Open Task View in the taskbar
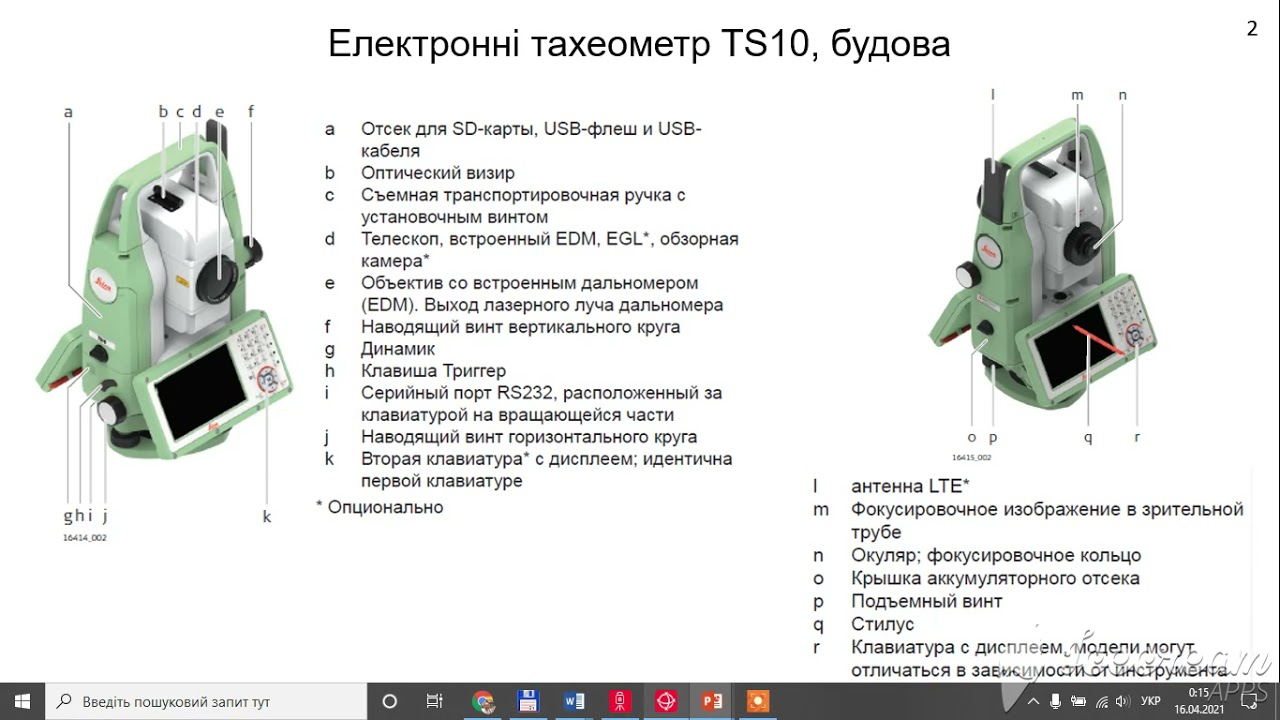This screenshot has width=1280, height=720. click(x=434, y=701)
